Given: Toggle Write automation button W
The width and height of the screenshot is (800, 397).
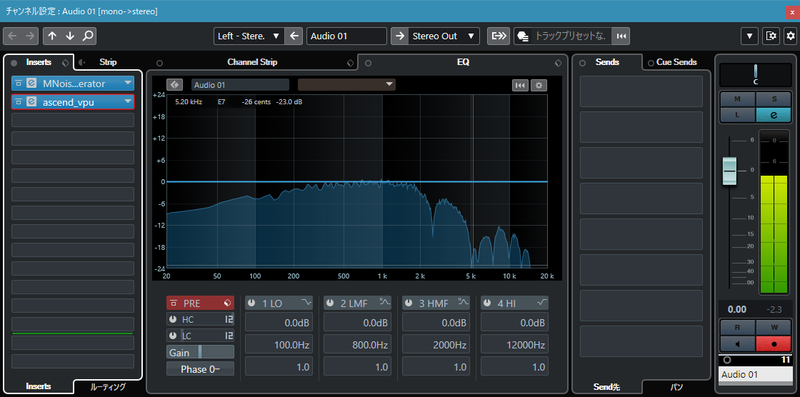Looking at the screenshot, I should click(x=773, y=328).
